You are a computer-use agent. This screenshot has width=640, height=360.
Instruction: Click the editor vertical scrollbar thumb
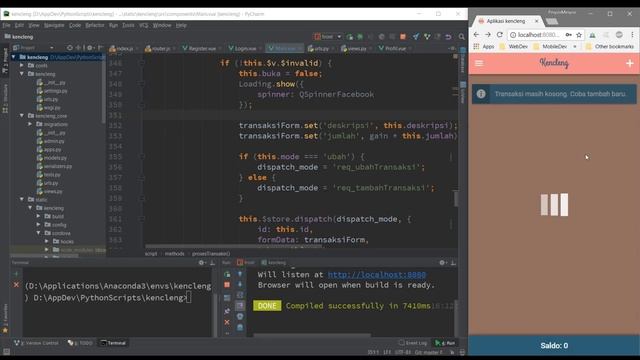(x=456, y=199)
